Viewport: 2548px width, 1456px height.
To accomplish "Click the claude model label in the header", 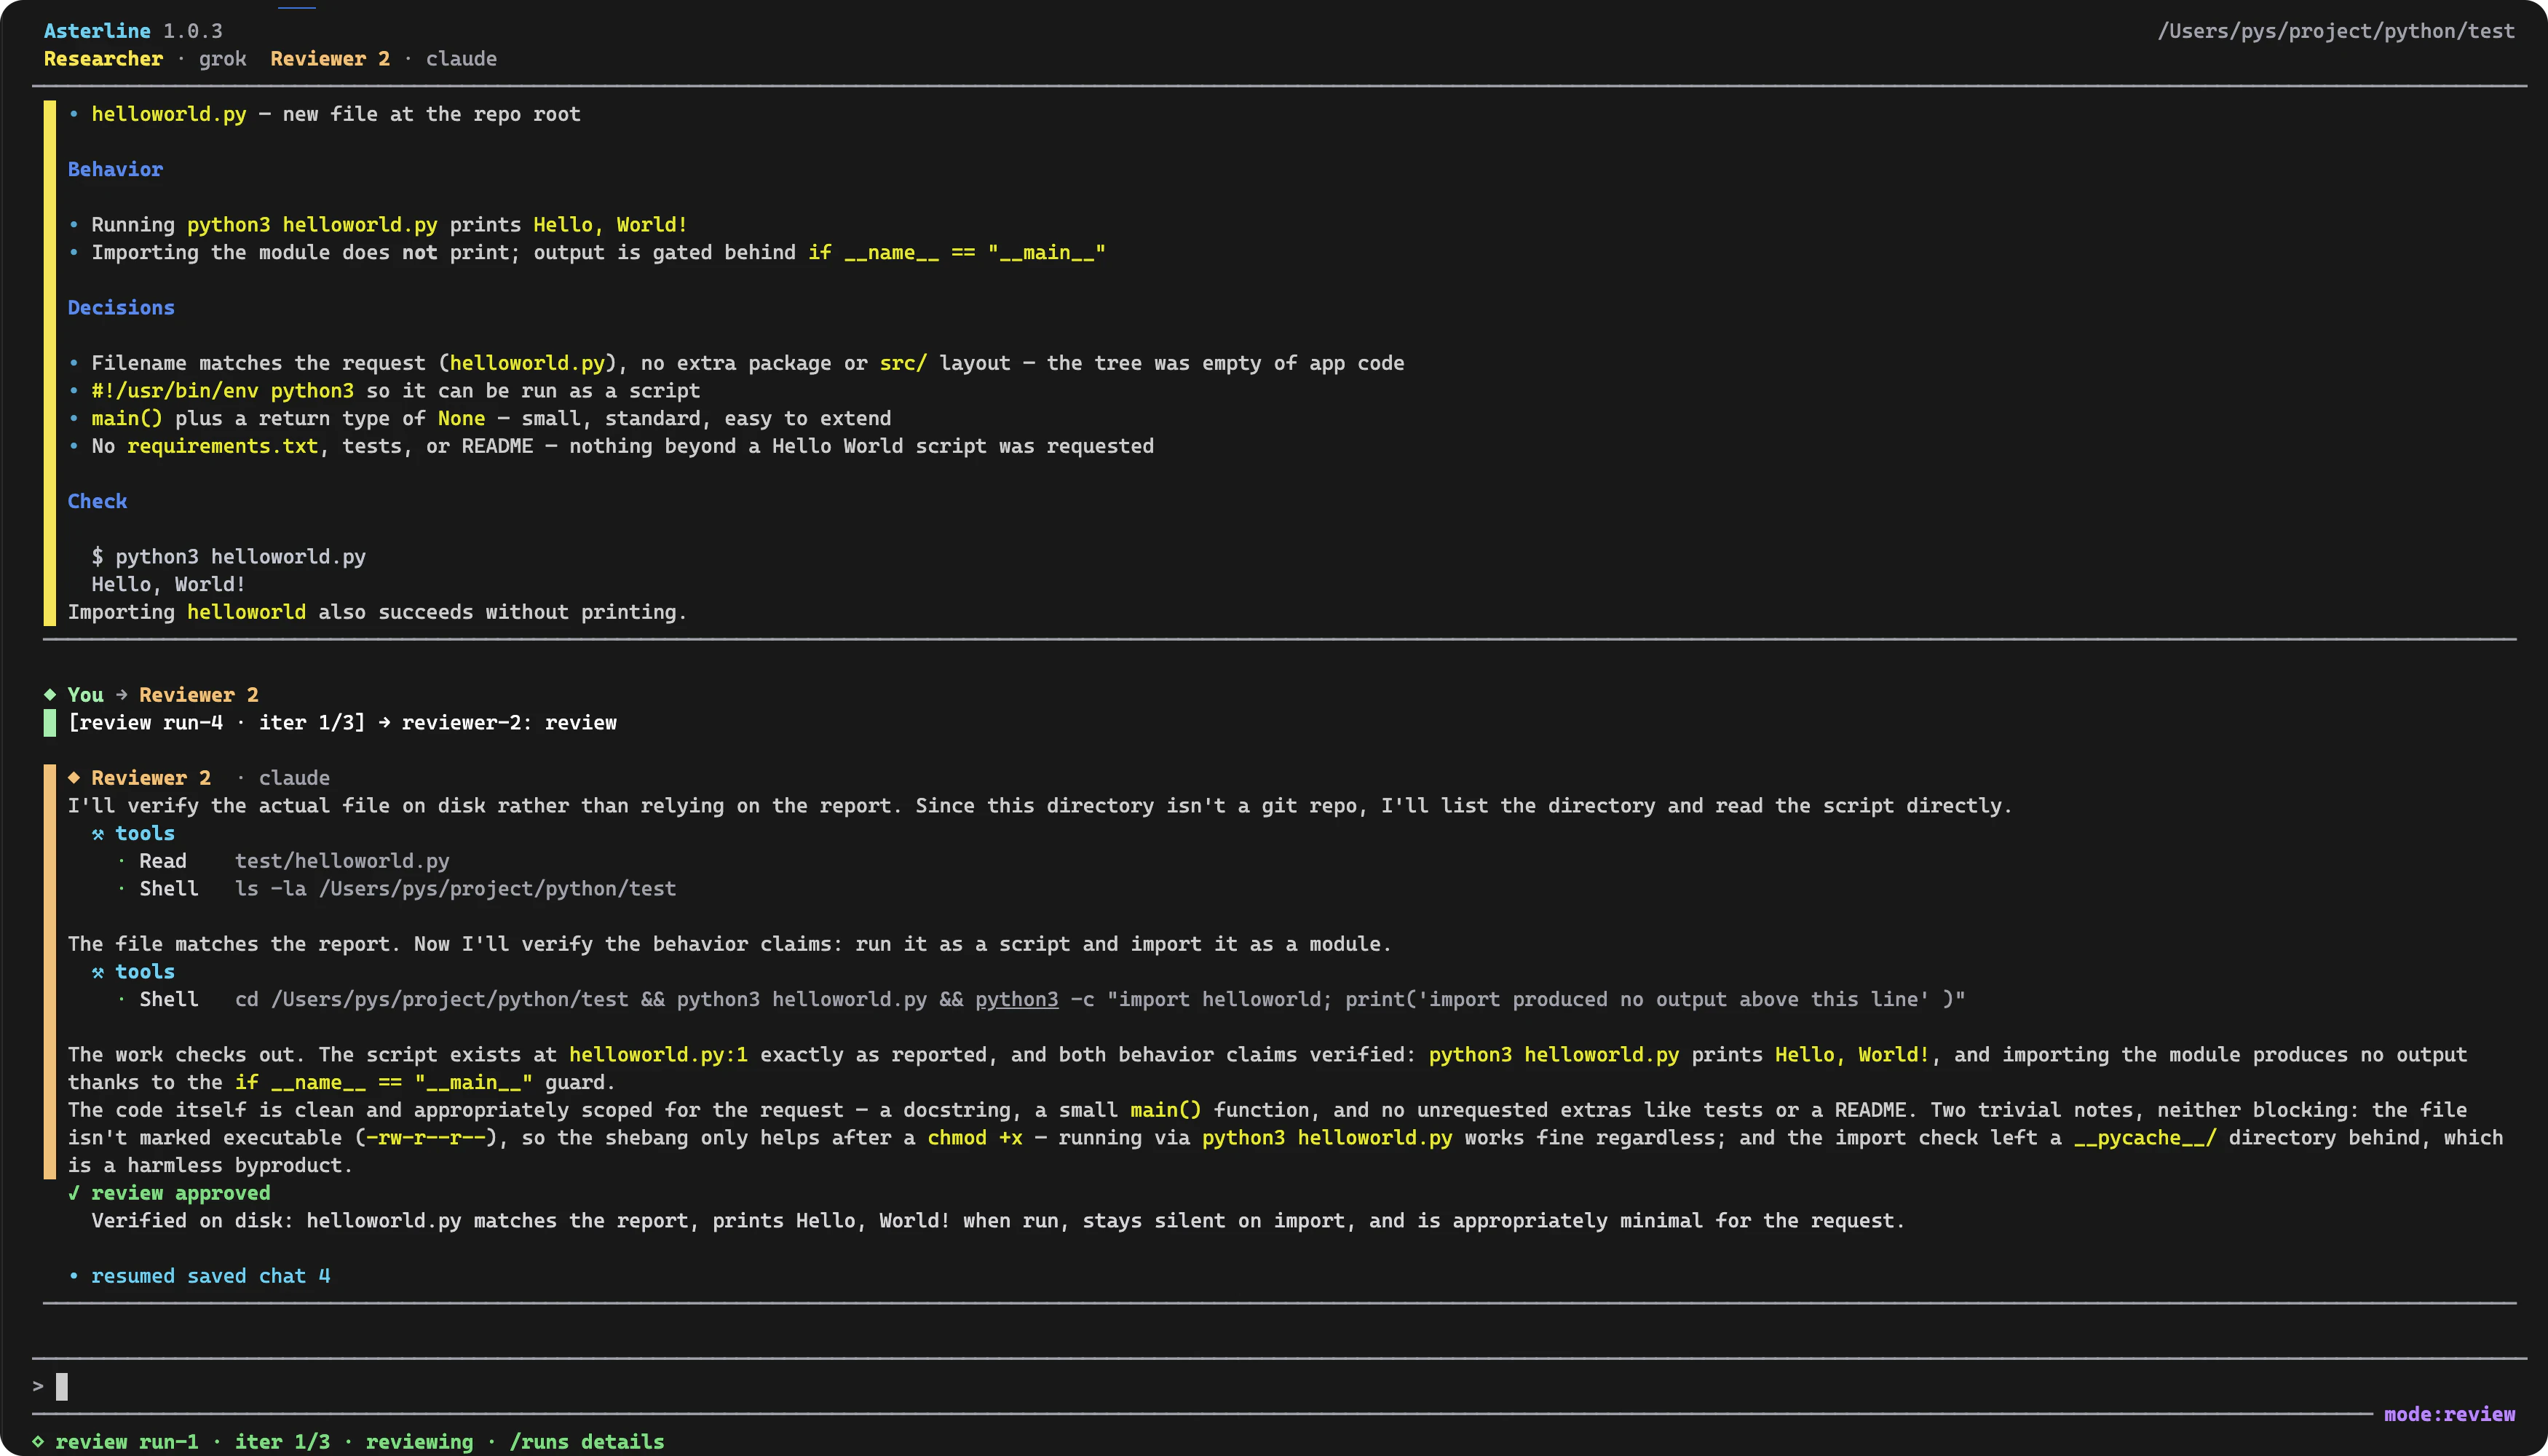I will 461,59.
